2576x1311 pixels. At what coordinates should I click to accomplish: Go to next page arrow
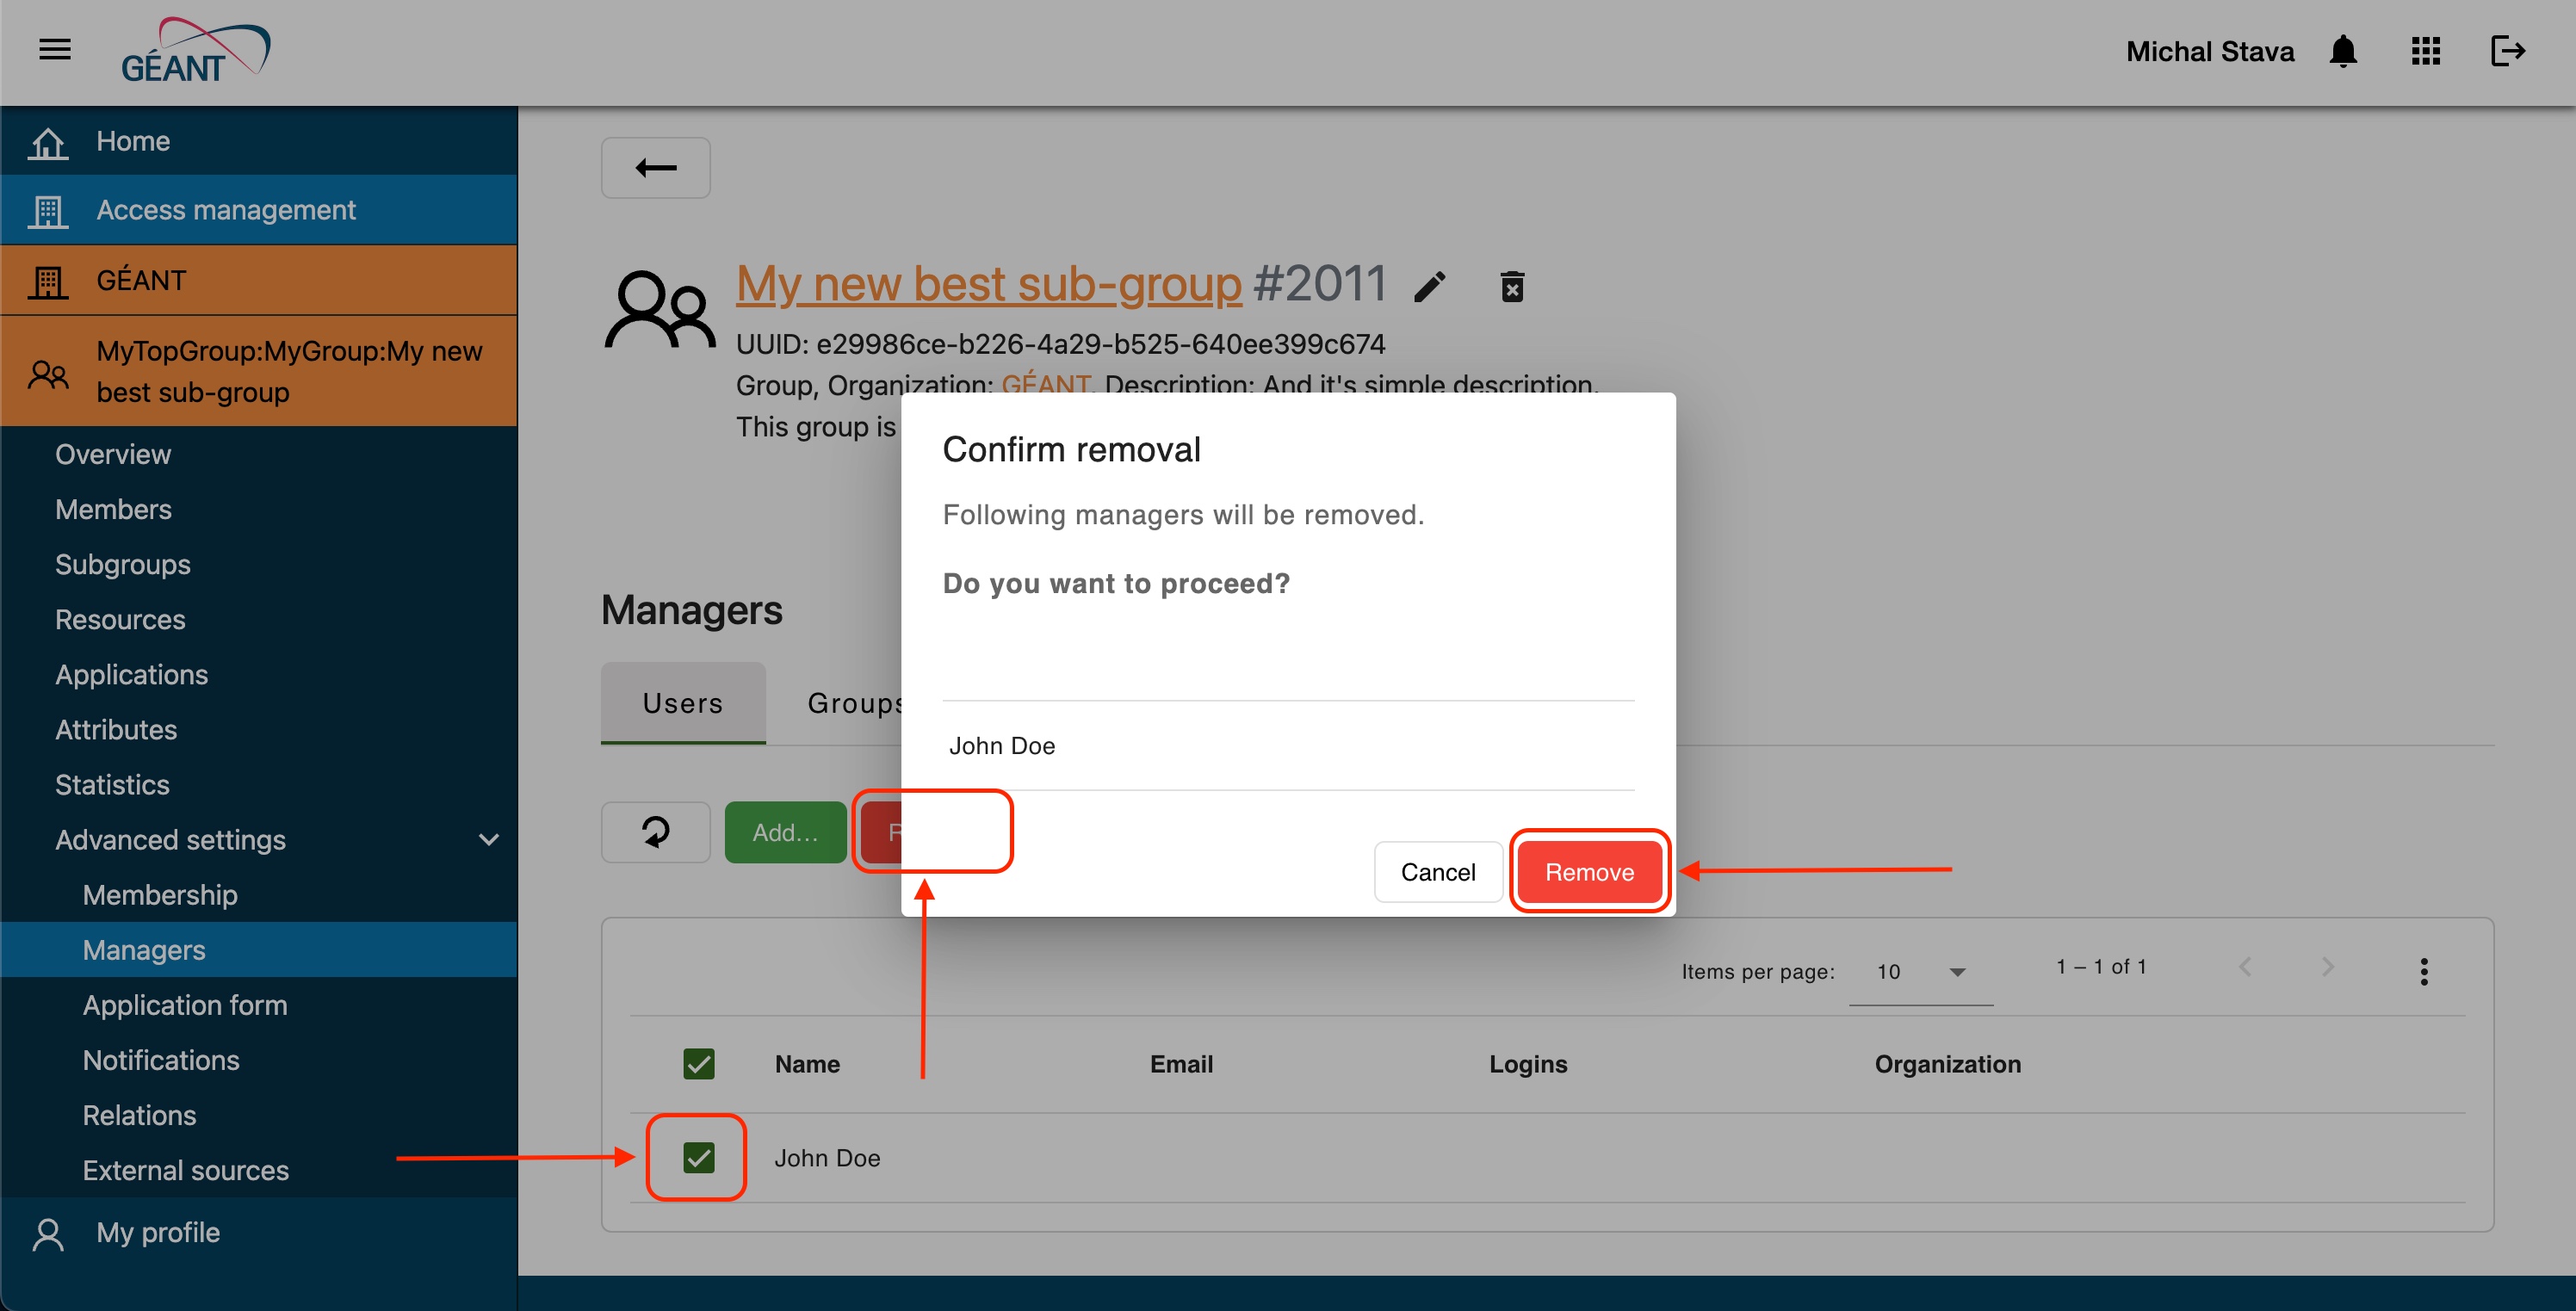(x=2328, y=967)
